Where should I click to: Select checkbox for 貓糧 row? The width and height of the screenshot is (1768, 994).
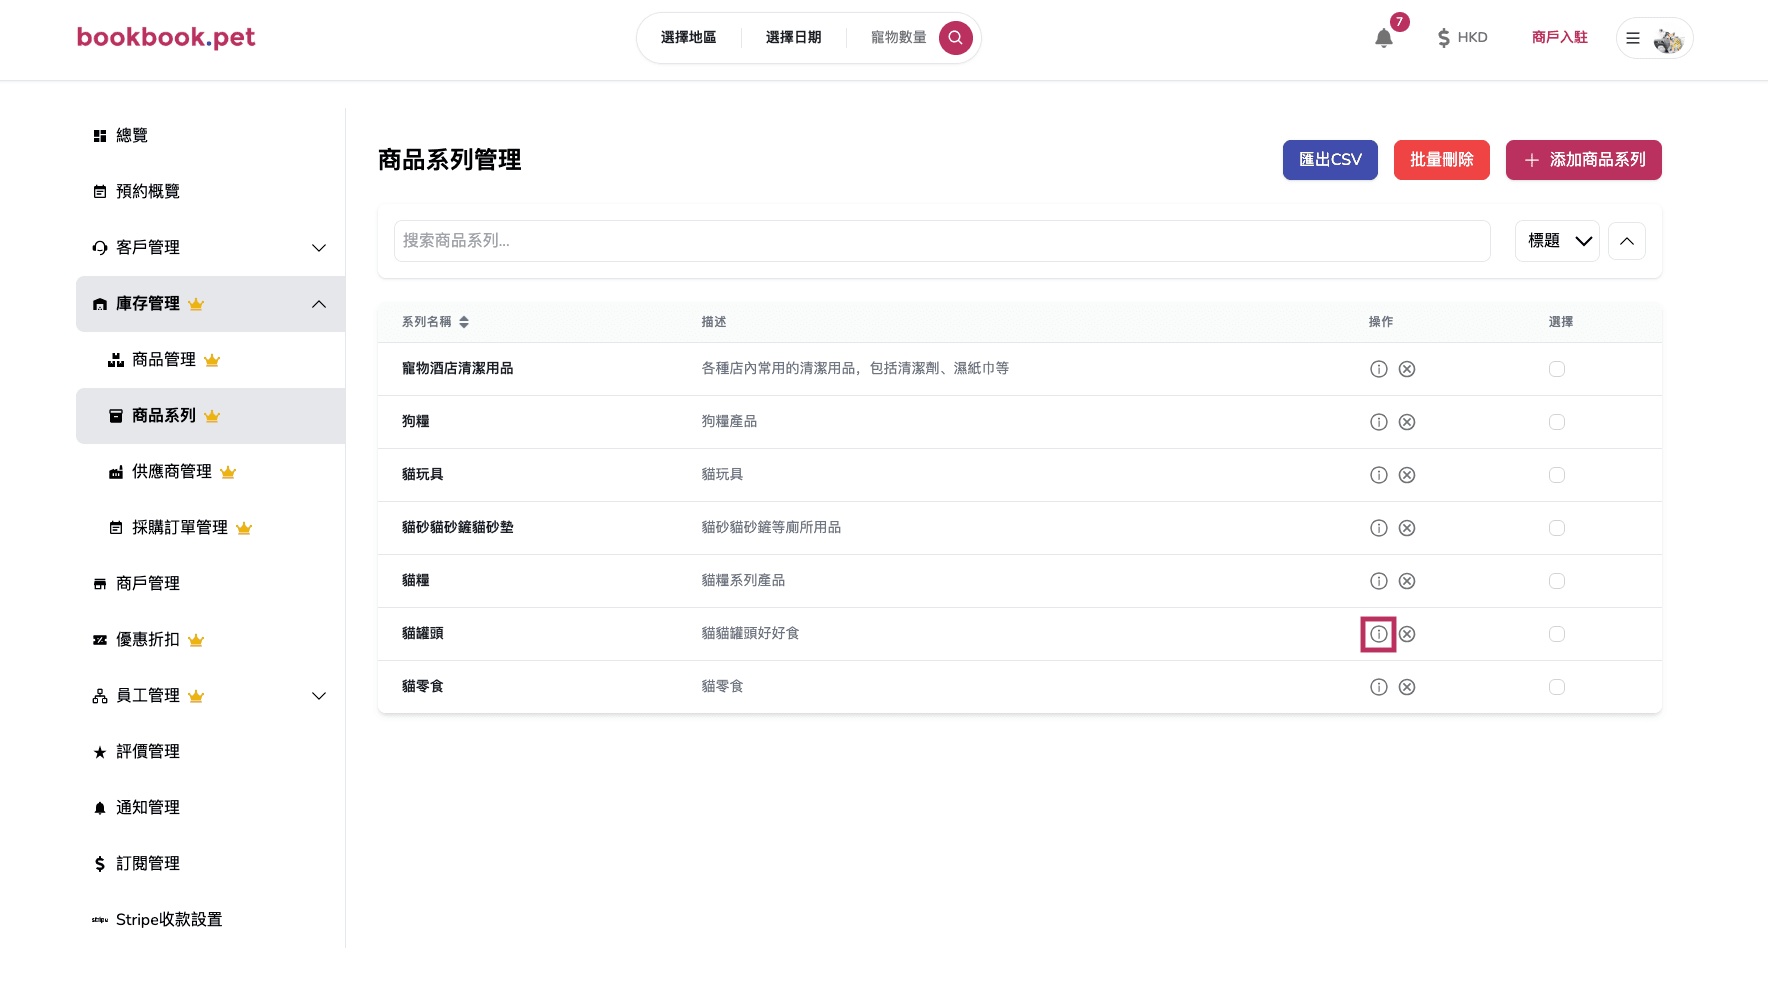tap(1556, 581)
